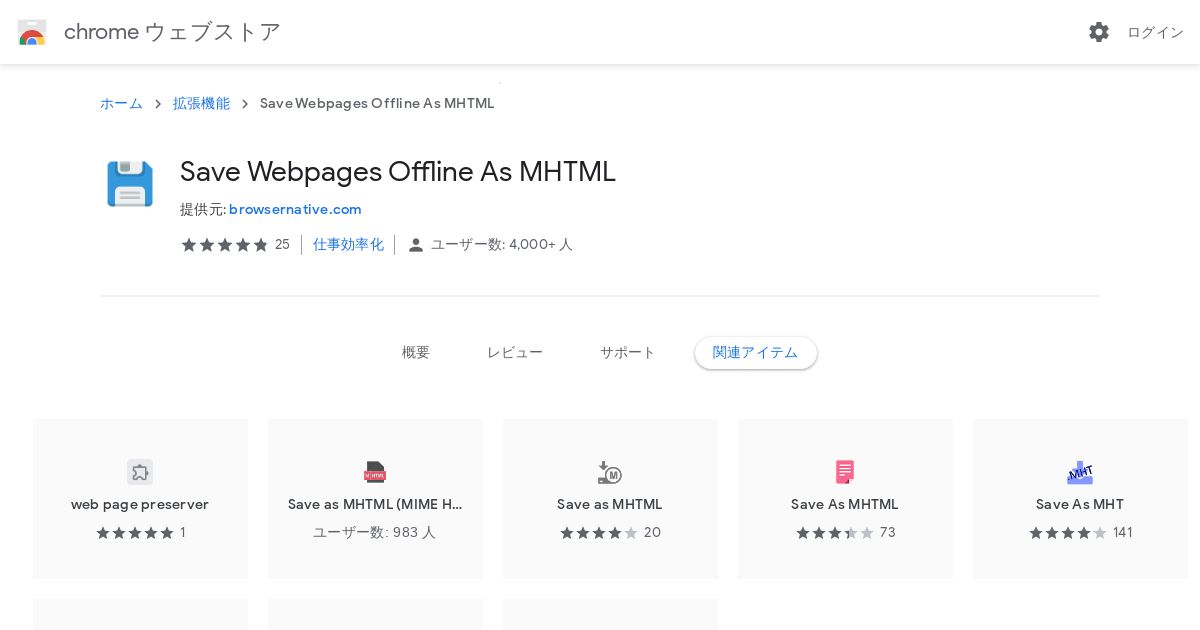Click the star rating with 73 reviews
Image resolution: width=1200 pixels, height=630 pixels.
pyautogui.click(x=835, y=533)
